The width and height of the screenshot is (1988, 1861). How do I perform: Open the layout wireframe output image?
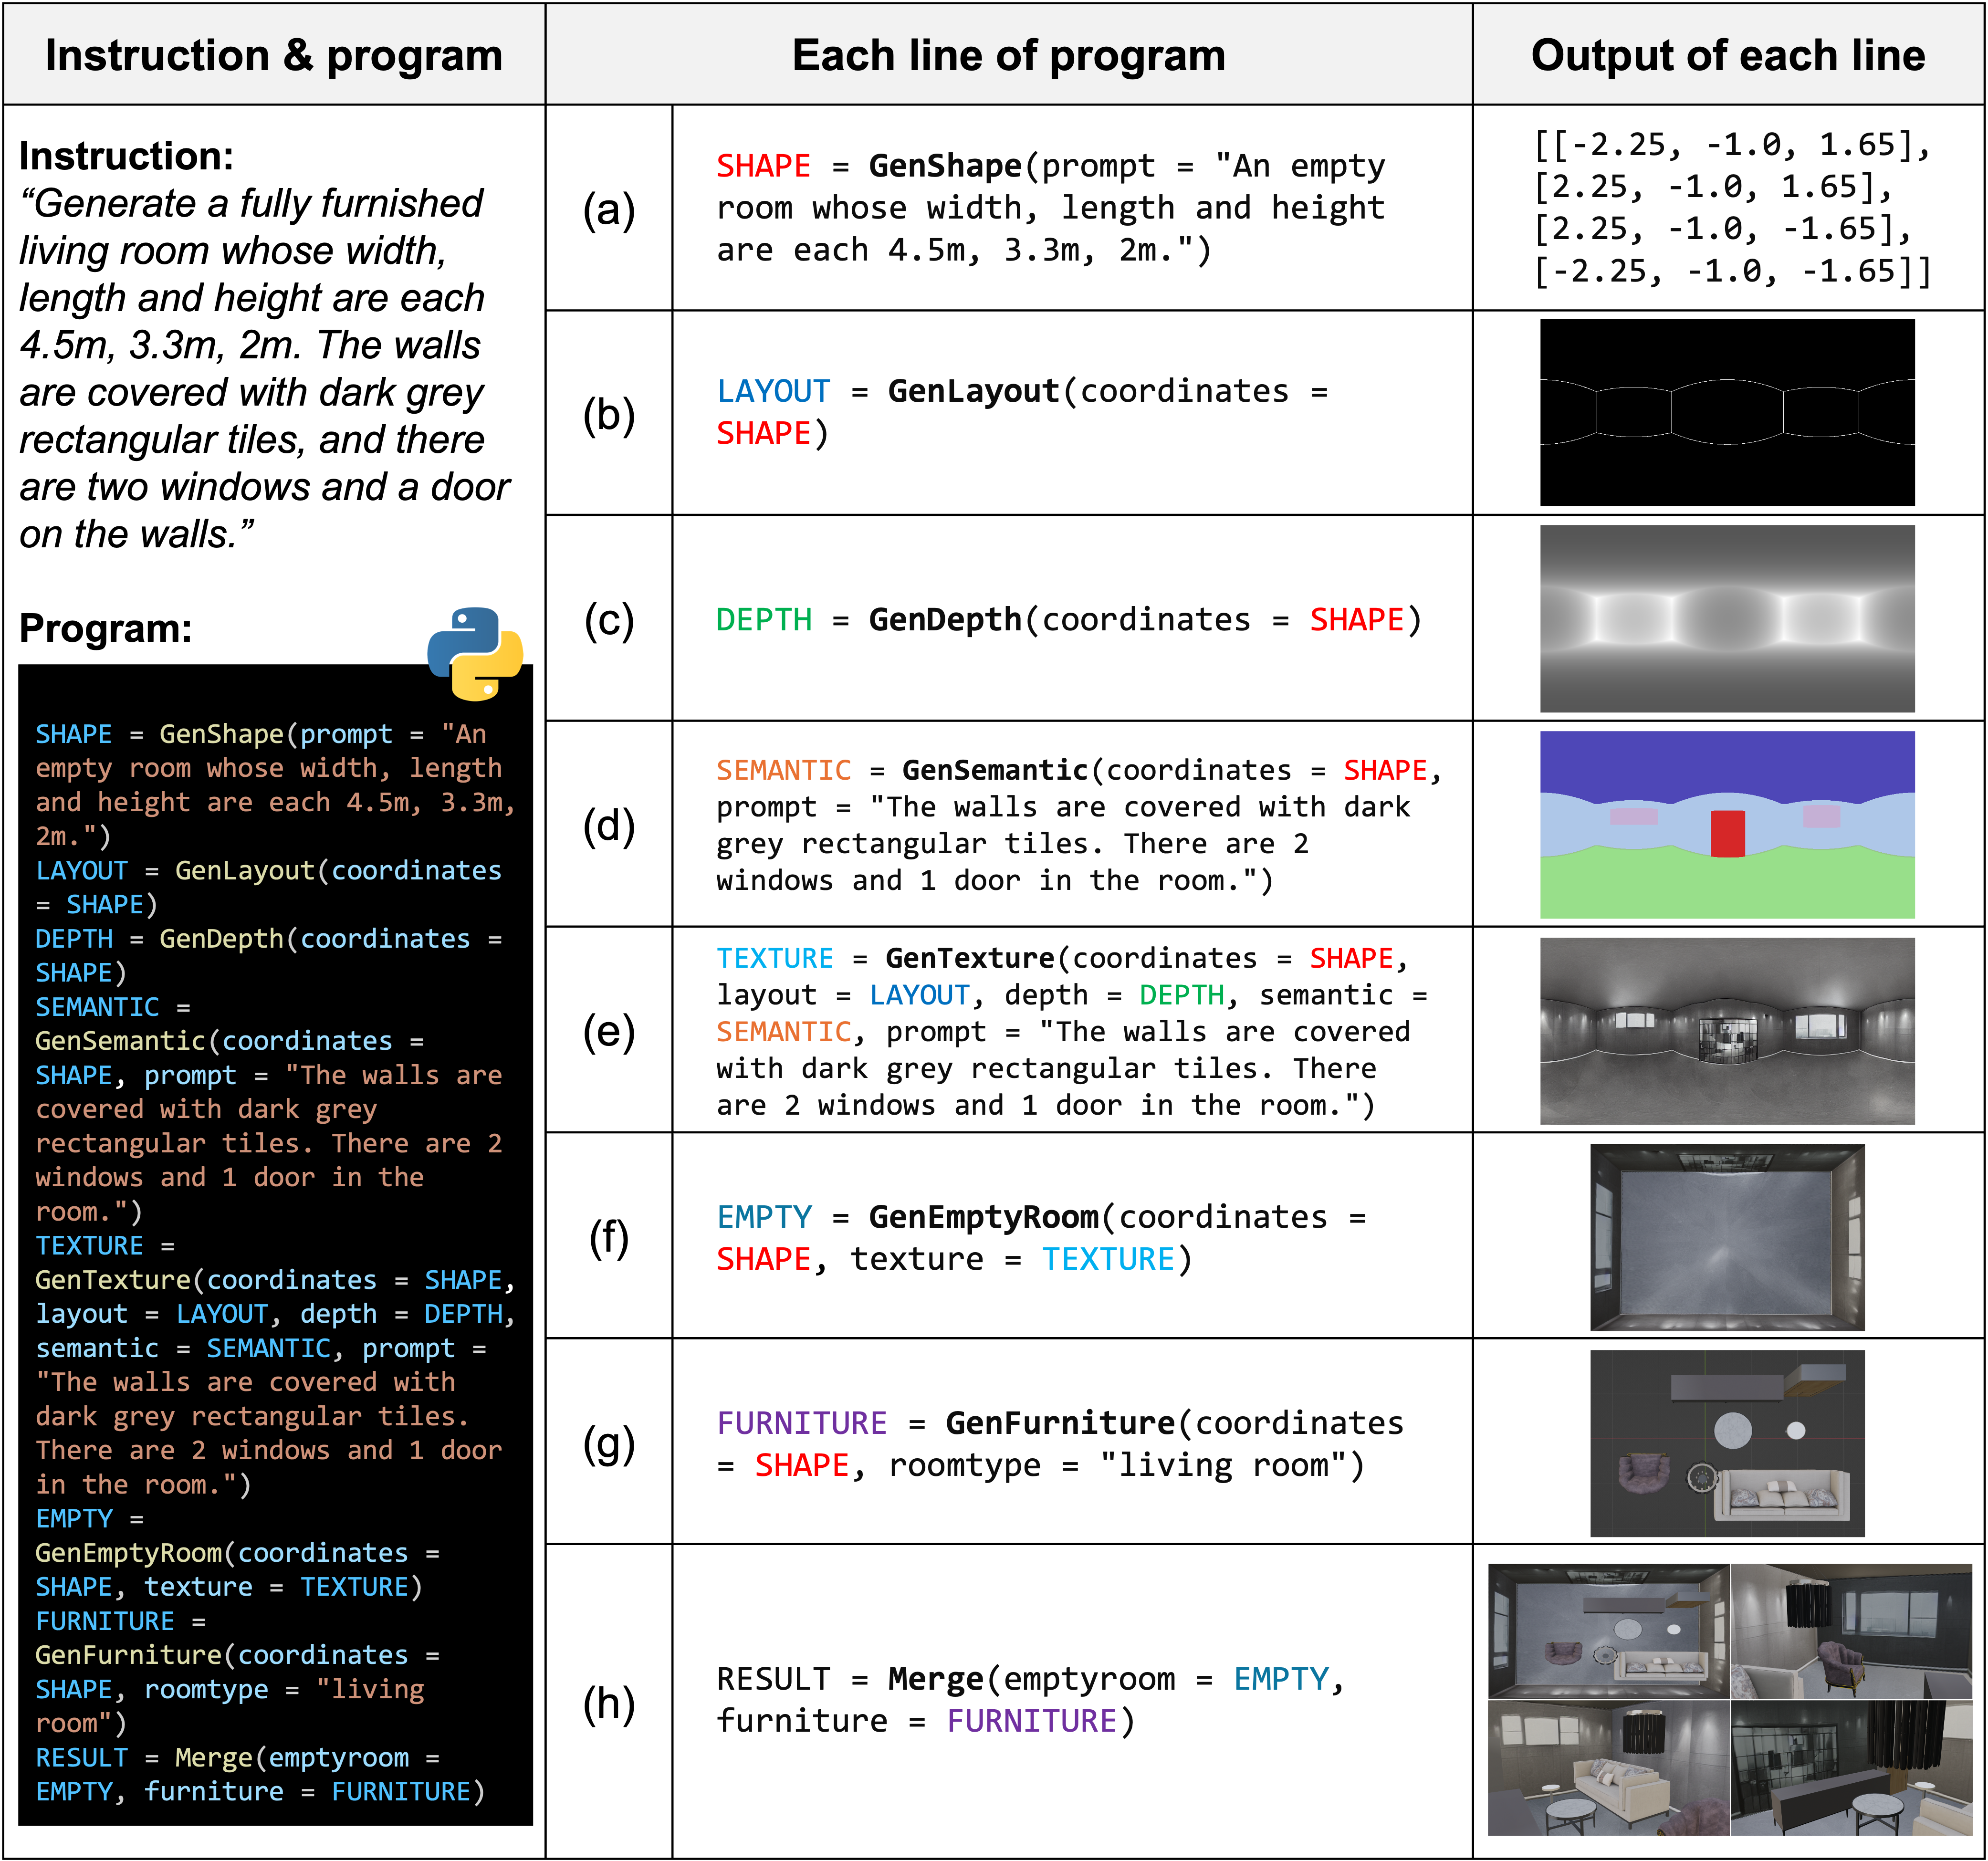[1727, 412]
